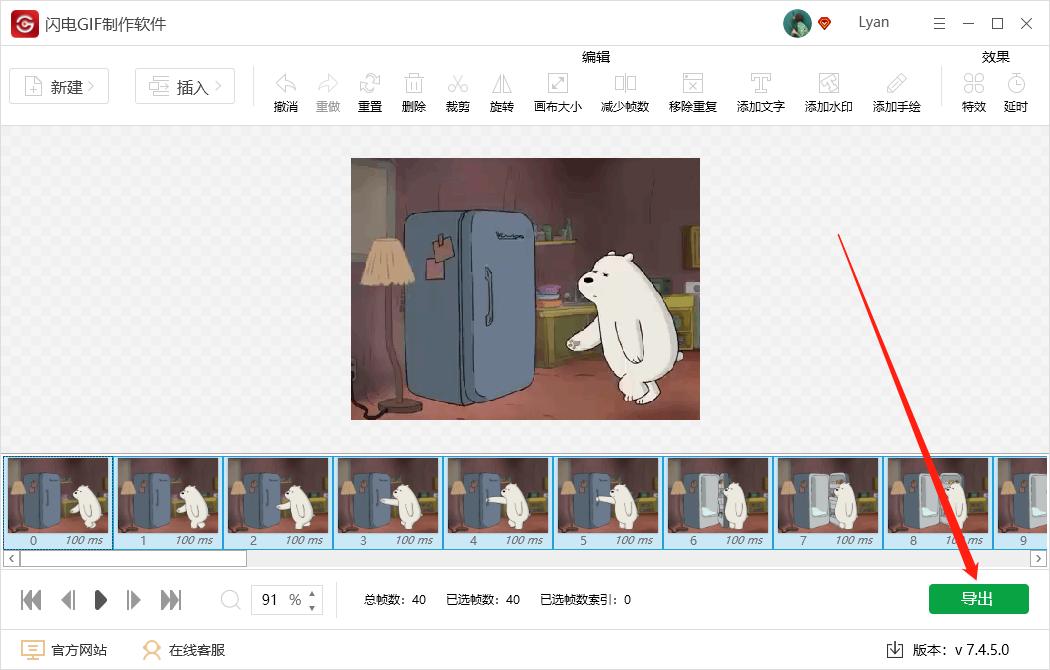
Task: Open the 裁剪 (crop) tool
Action: tap(457, 90)
